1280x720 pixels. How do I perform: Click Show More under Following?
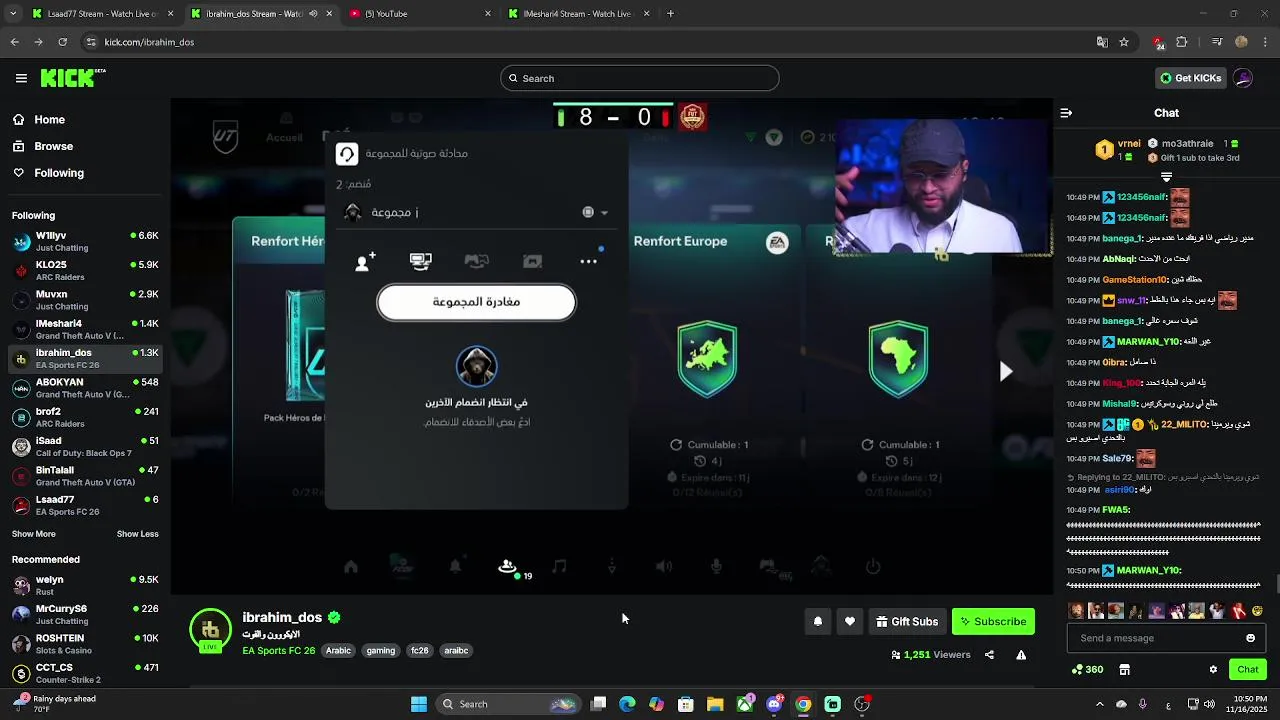pyautogui.click(x=34, y=534)
